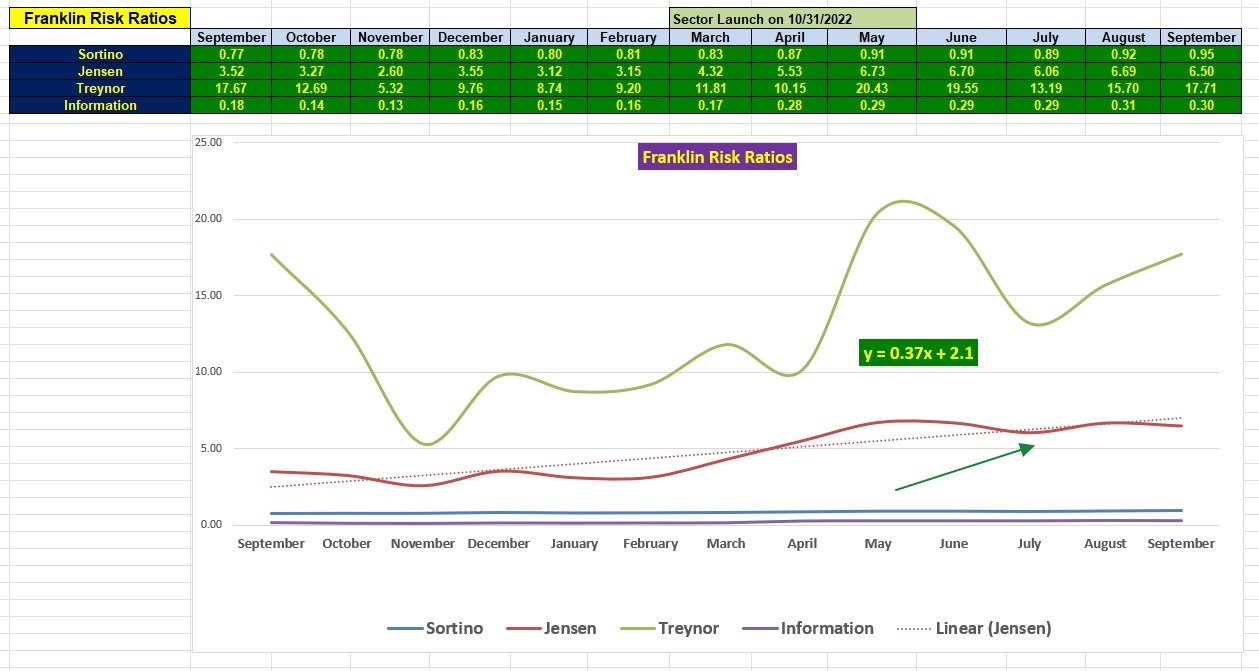The height and width of the screenshot is (671, 1259).
Task: Click the July label on the chart axis
Action: coord(1029,544)
